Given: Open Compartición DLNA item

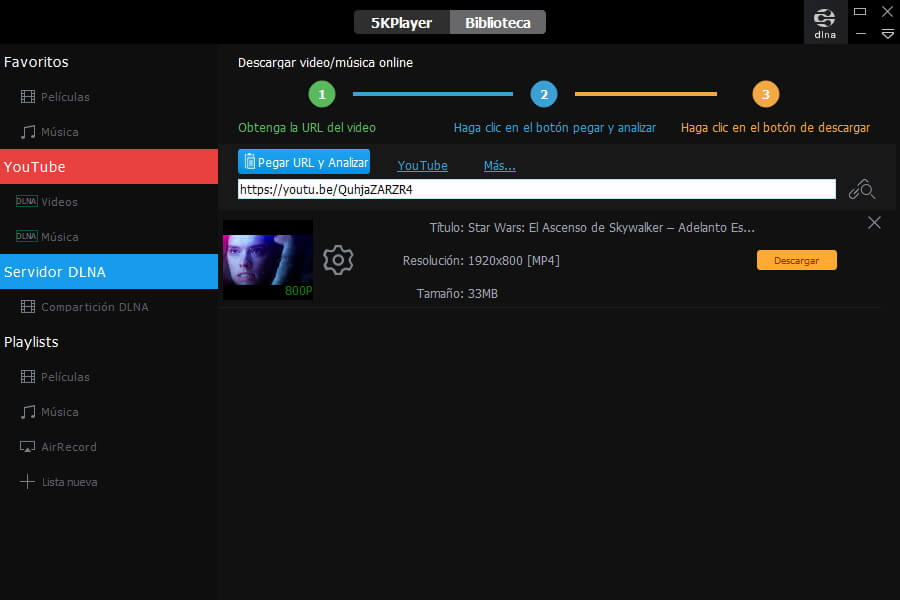Looking at the screenshot, I should click(x=95, y=307).
